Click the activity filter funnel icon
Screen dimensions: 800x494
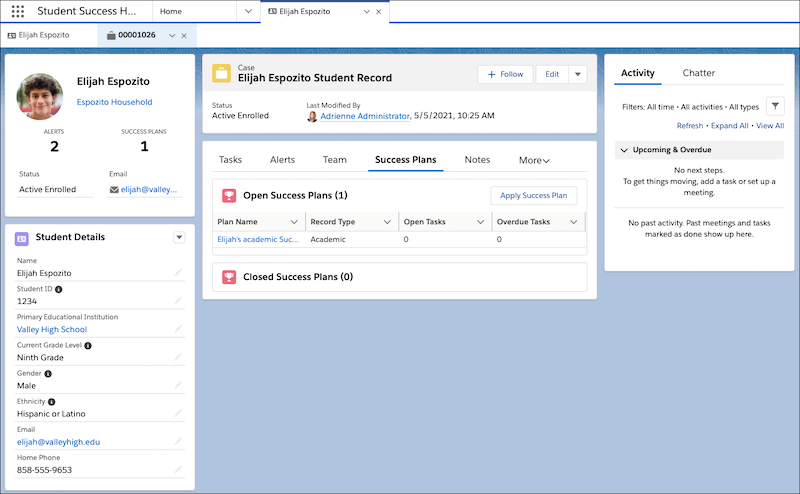pos(775,106)
